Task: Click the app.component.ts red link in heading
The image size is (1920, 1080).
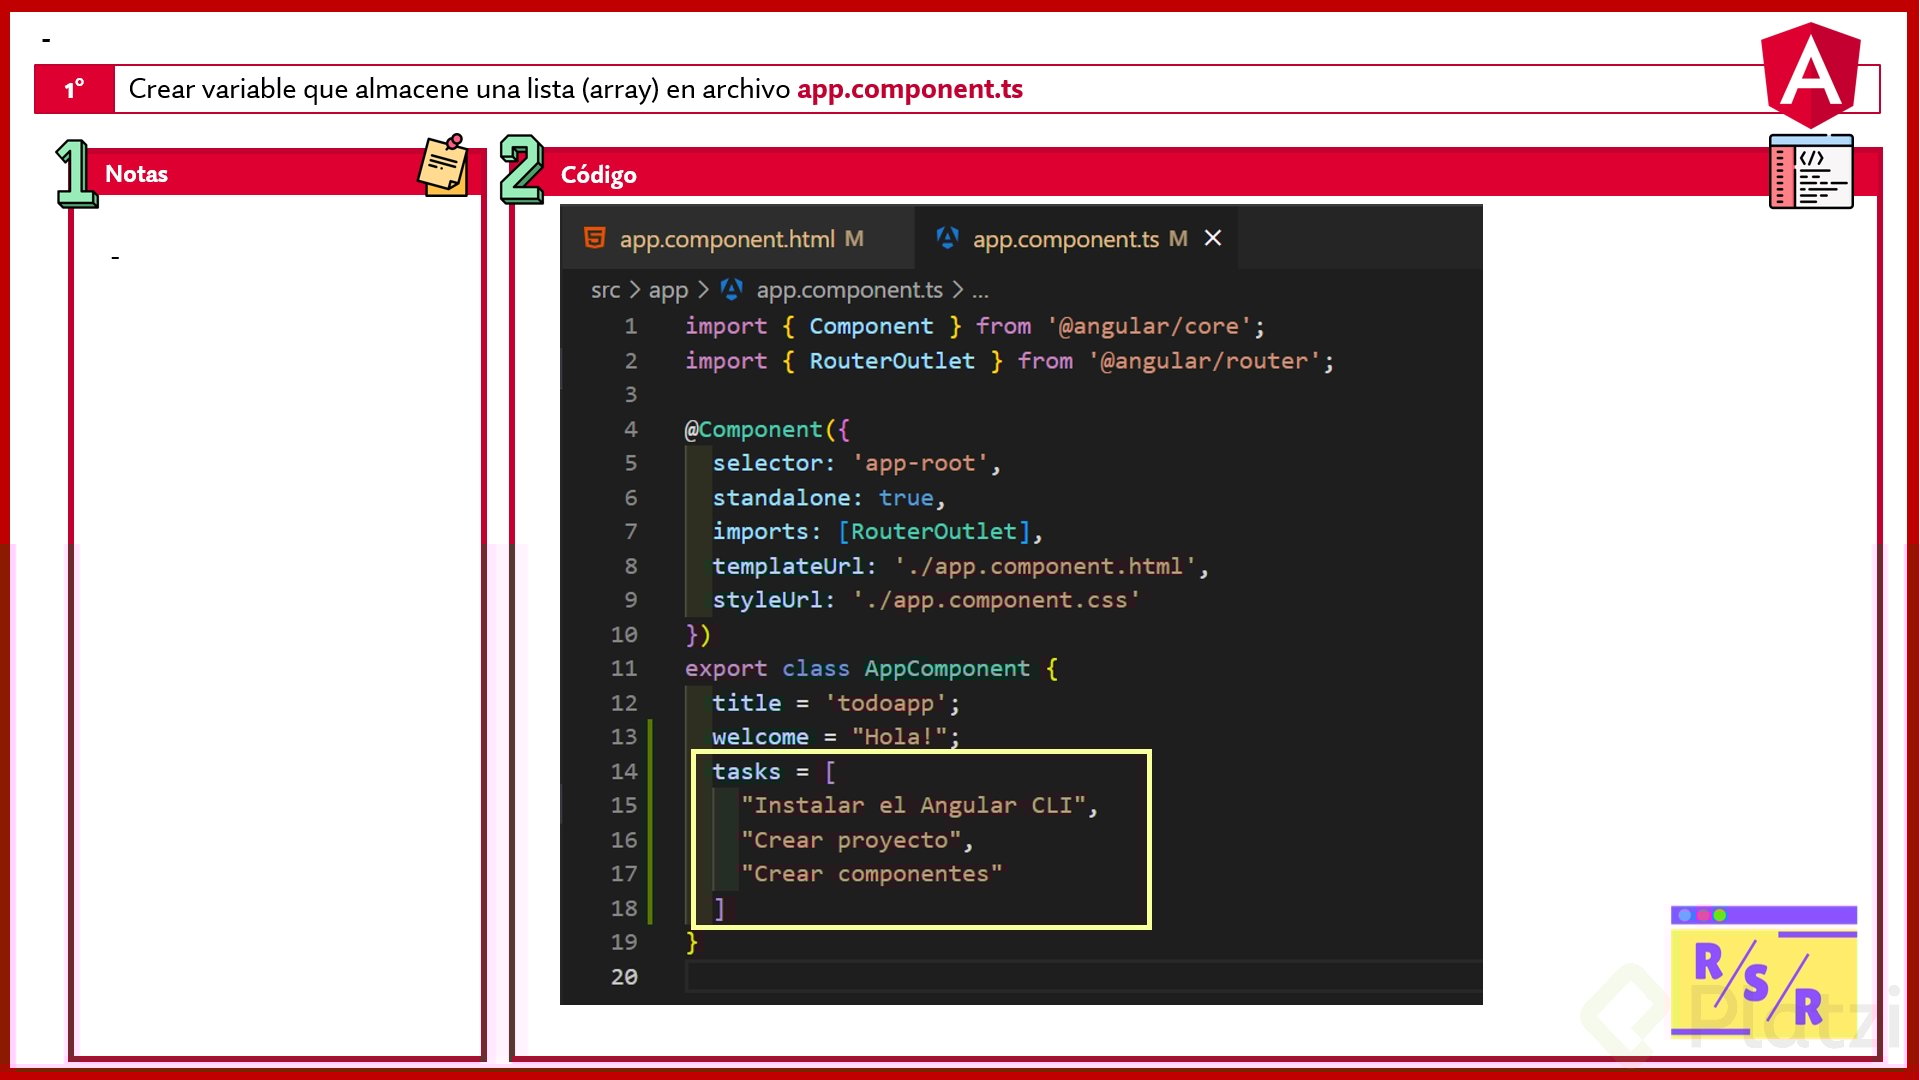Action: pyautogui.click(x=909, y=89)
